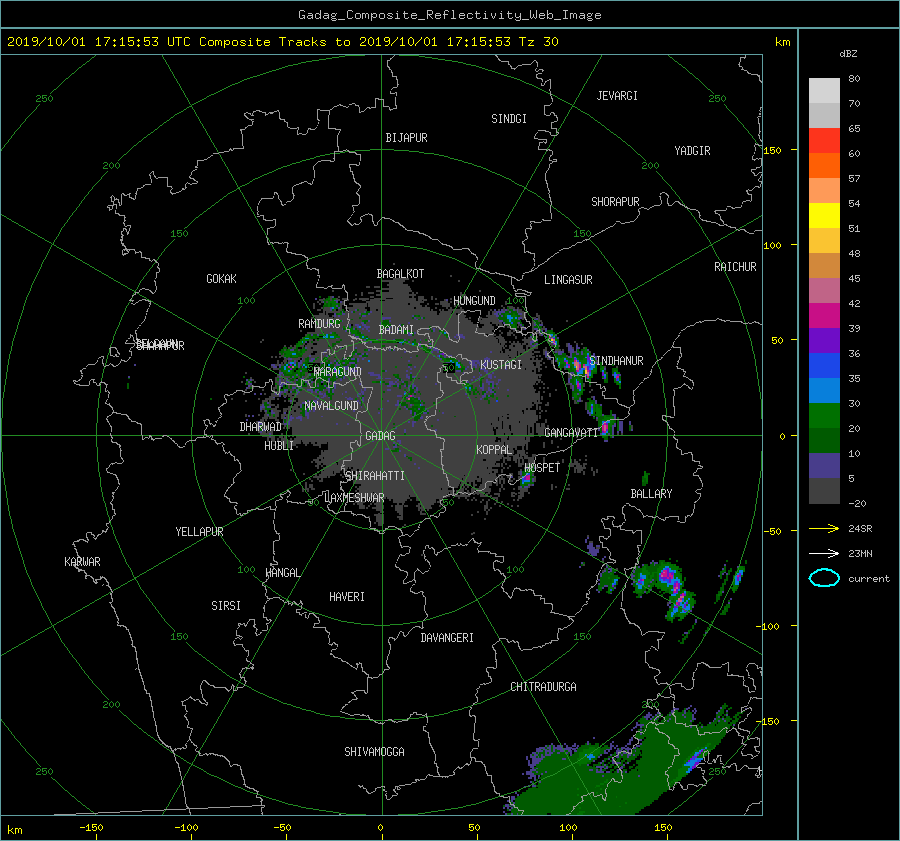Image resolution: width=900 pixels, height=841 pixels.
Task: Click the BALLARY city label
Action: (651, 494)
